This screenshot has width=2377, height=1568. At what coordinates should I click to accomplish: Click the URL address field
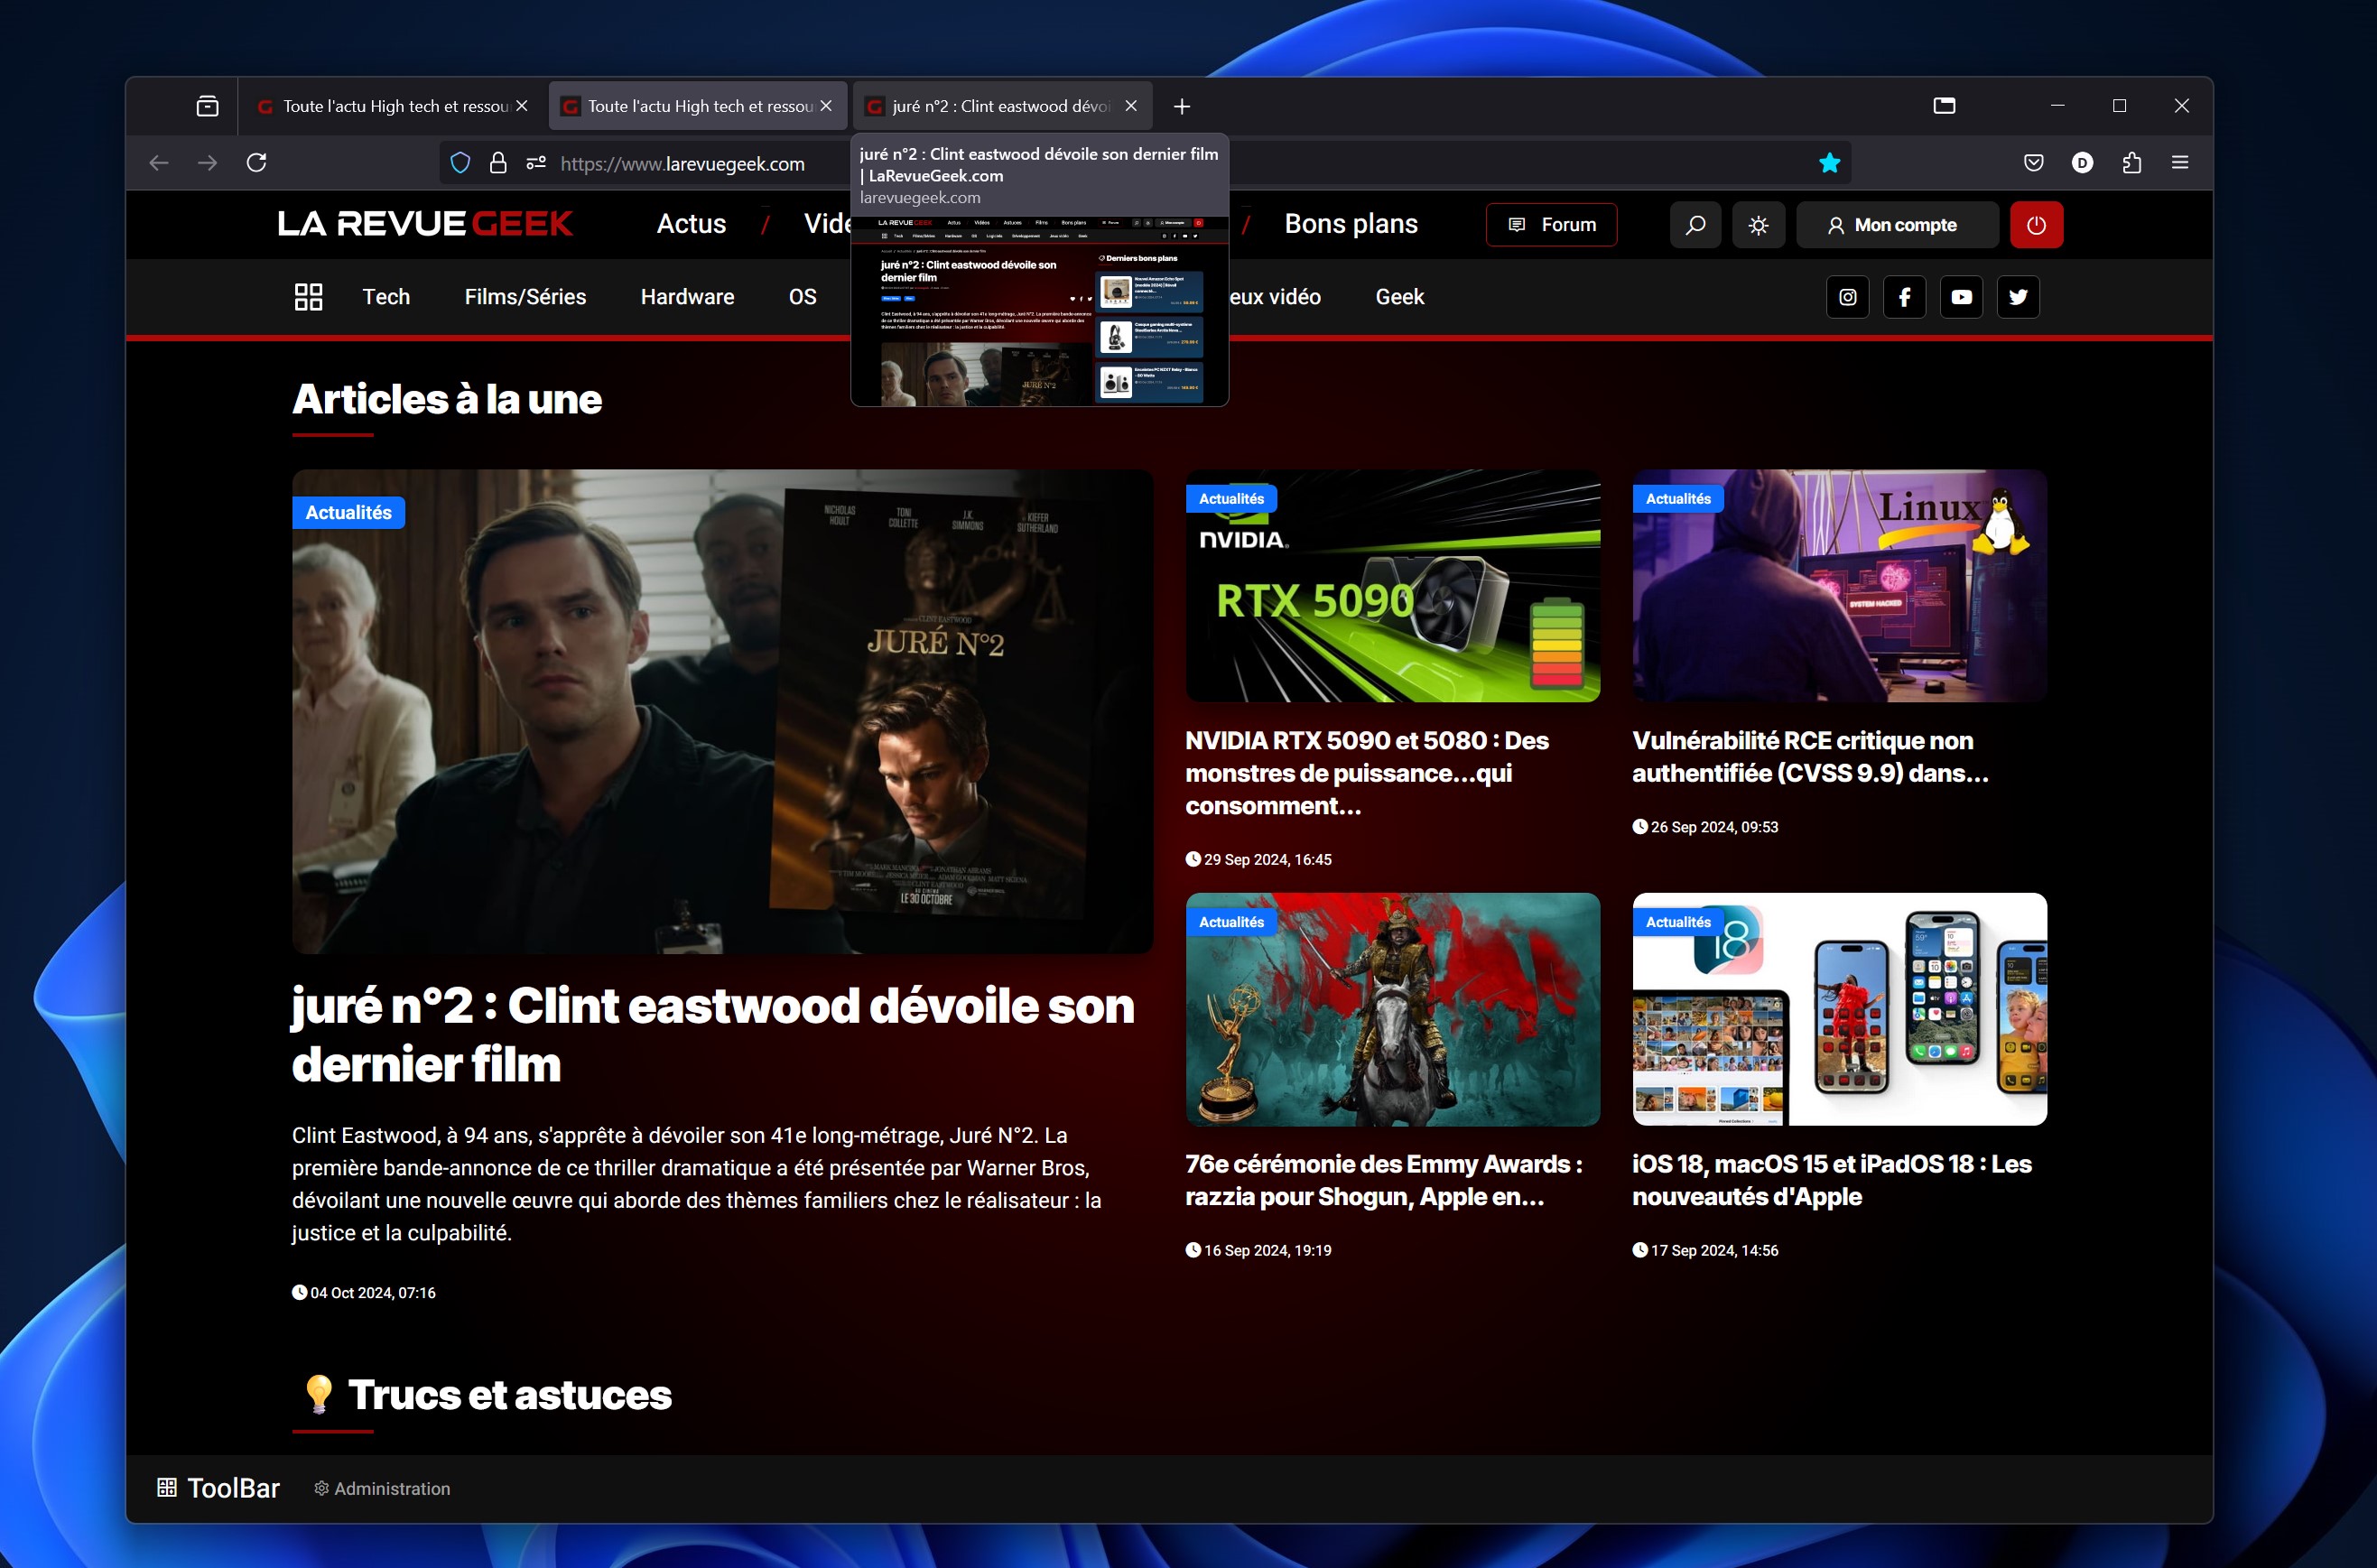click(682, 164)
